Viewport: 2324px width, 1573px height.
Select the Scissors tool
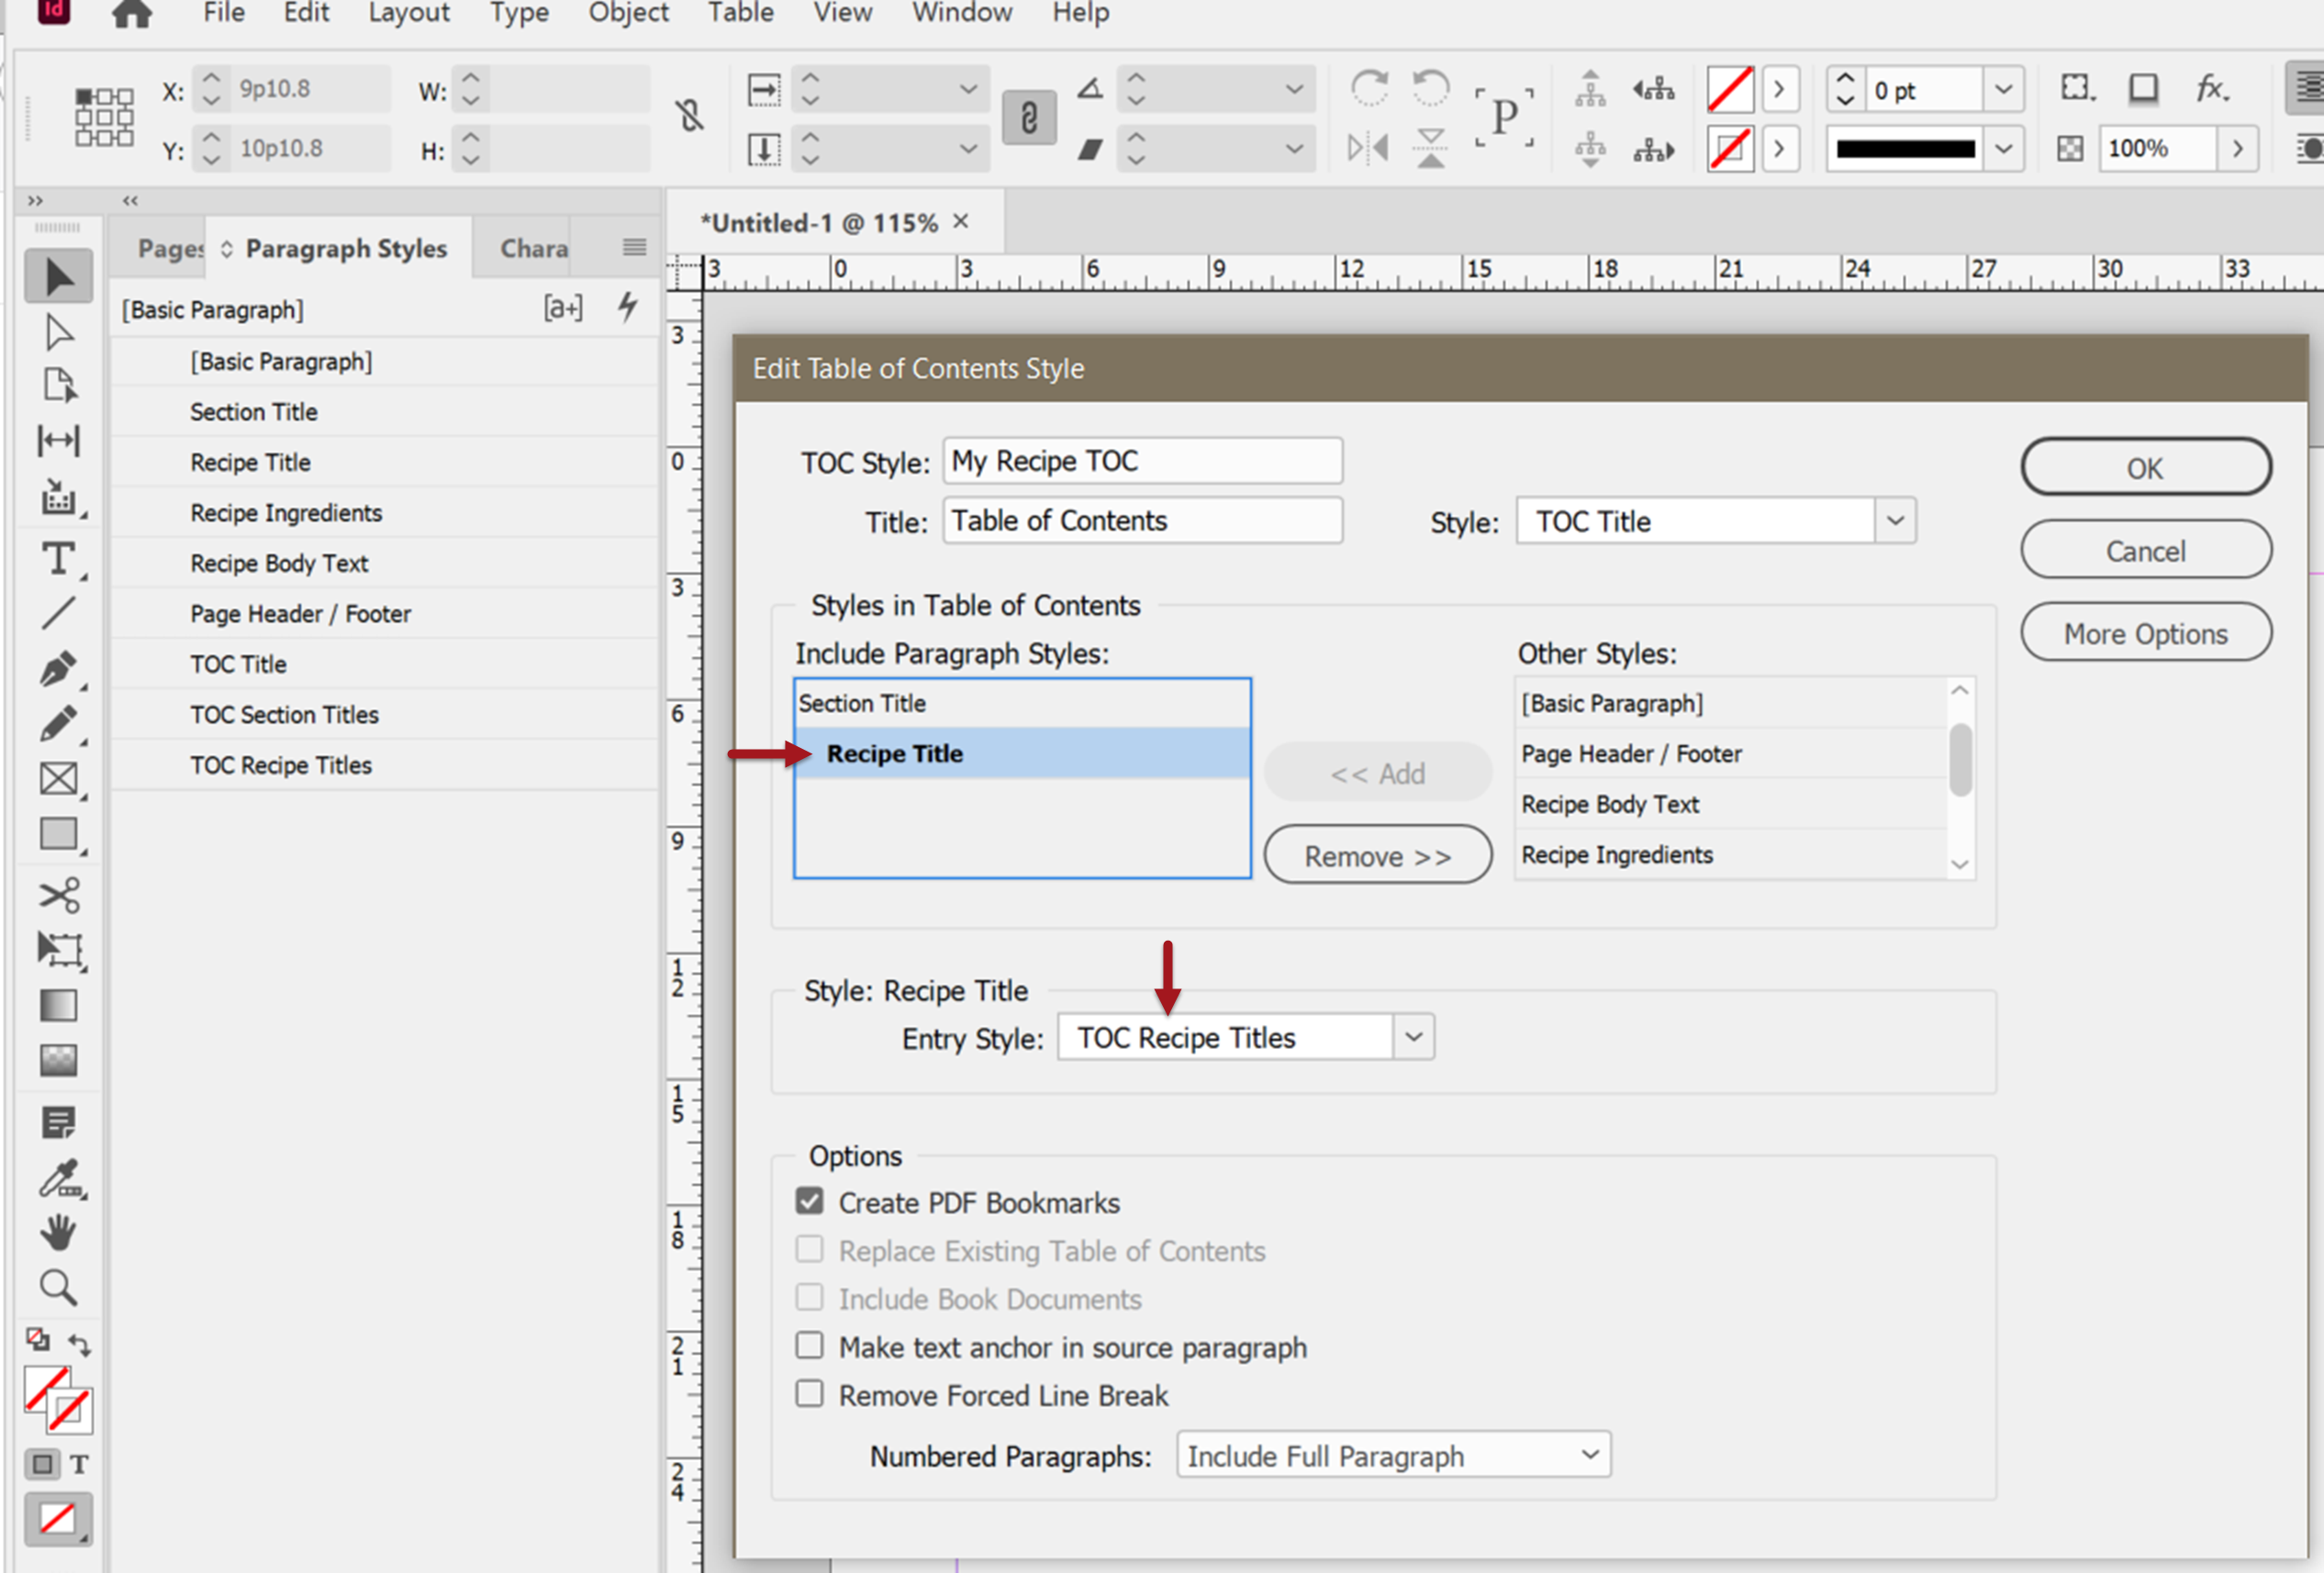click(59, 897)
